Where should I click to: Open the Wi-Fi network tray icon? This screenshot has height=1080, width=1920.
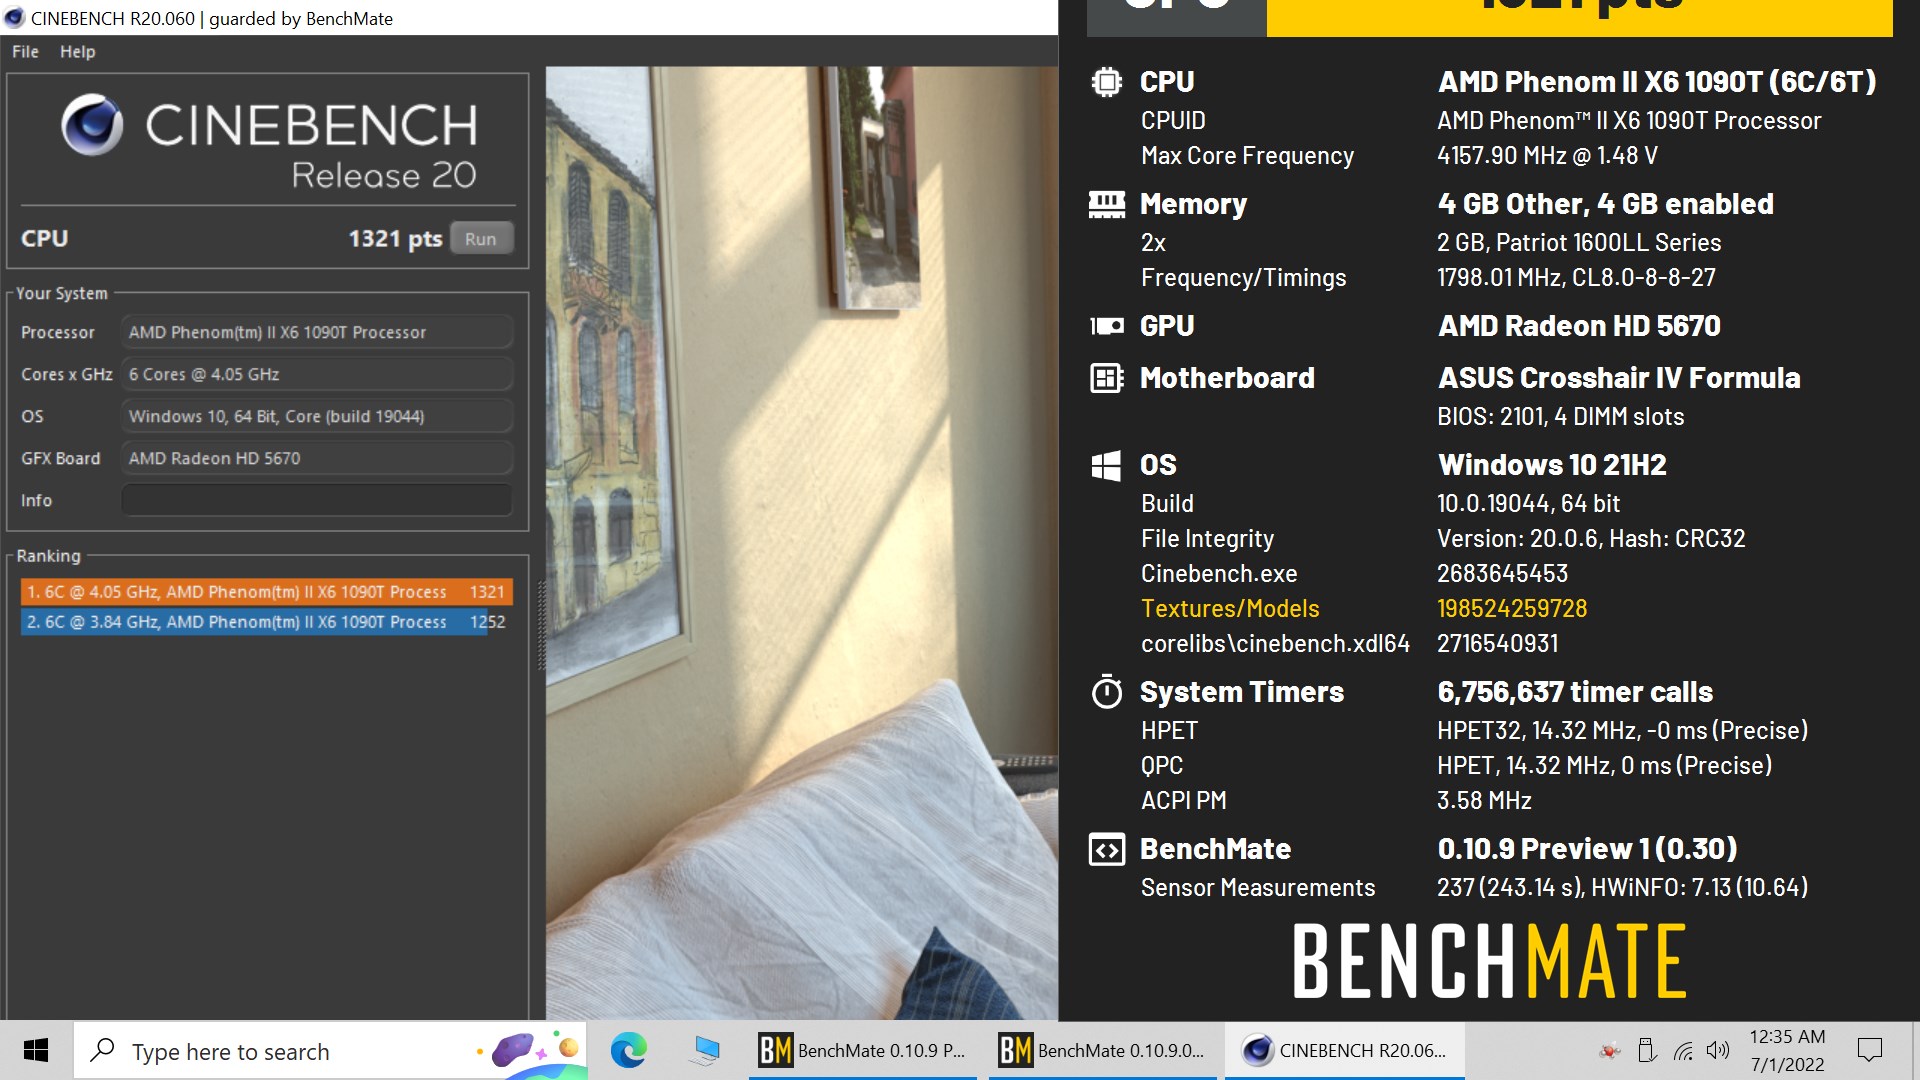[x=1683, y=1050]
